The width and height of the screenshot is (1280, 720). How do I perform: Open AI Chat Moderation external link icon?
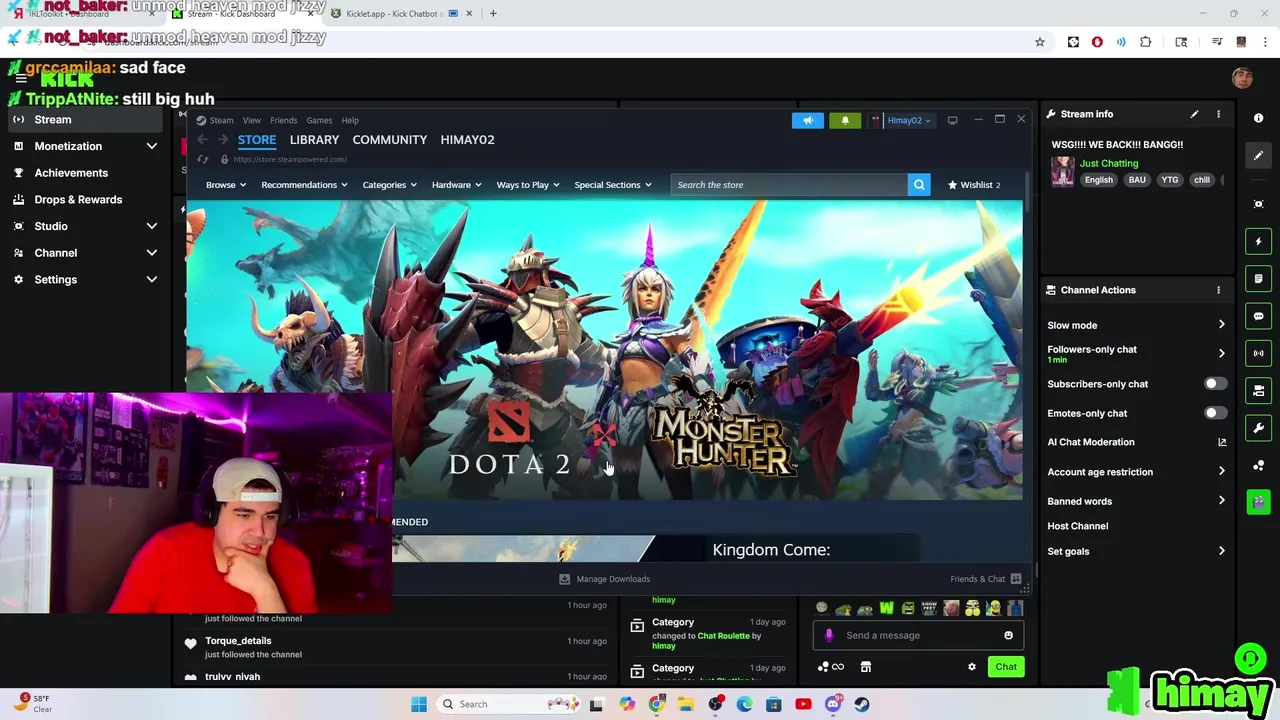1222,442
